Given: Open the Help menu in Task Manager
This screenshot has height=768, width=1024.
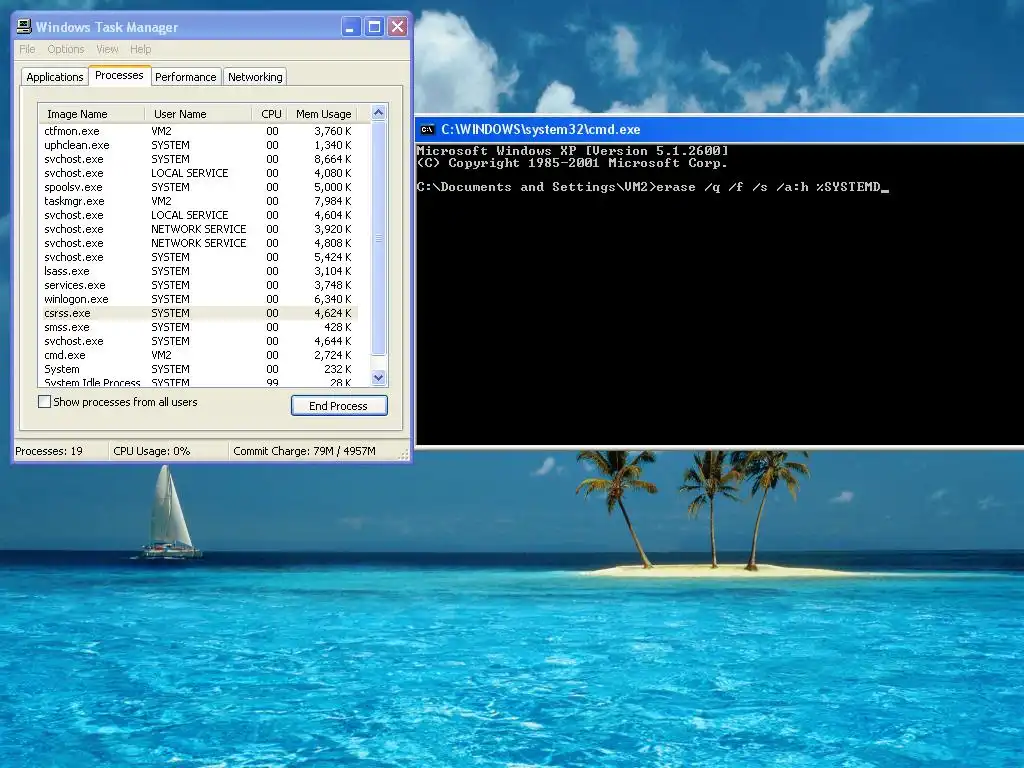Looking at the screenshot, I should (x=140, y=49).
